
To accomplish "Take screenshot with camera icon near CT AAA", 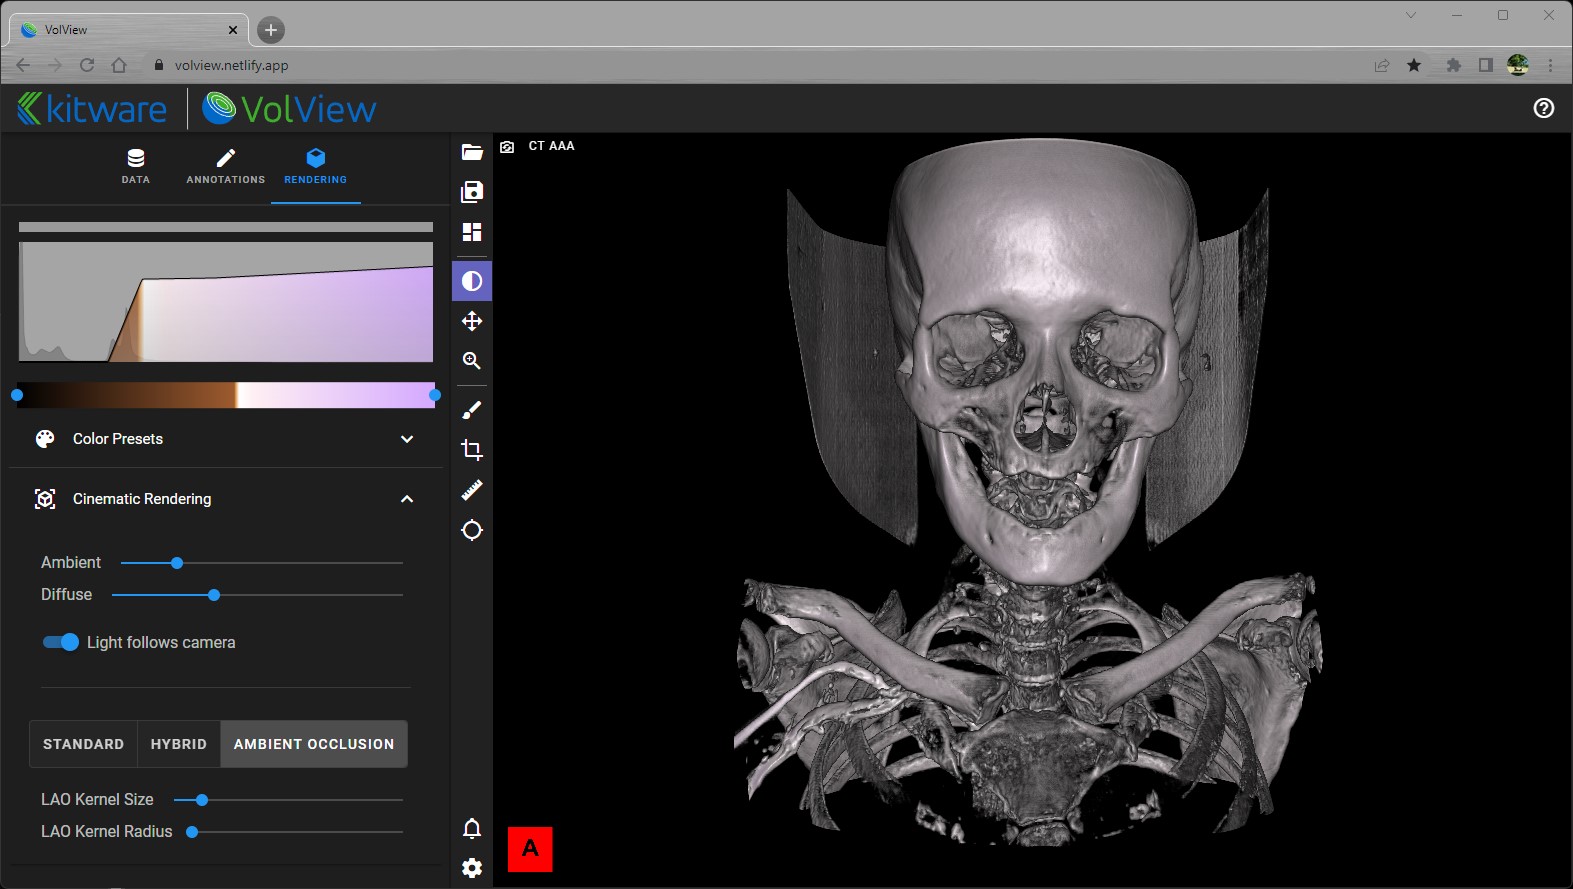I will point(507,147).
